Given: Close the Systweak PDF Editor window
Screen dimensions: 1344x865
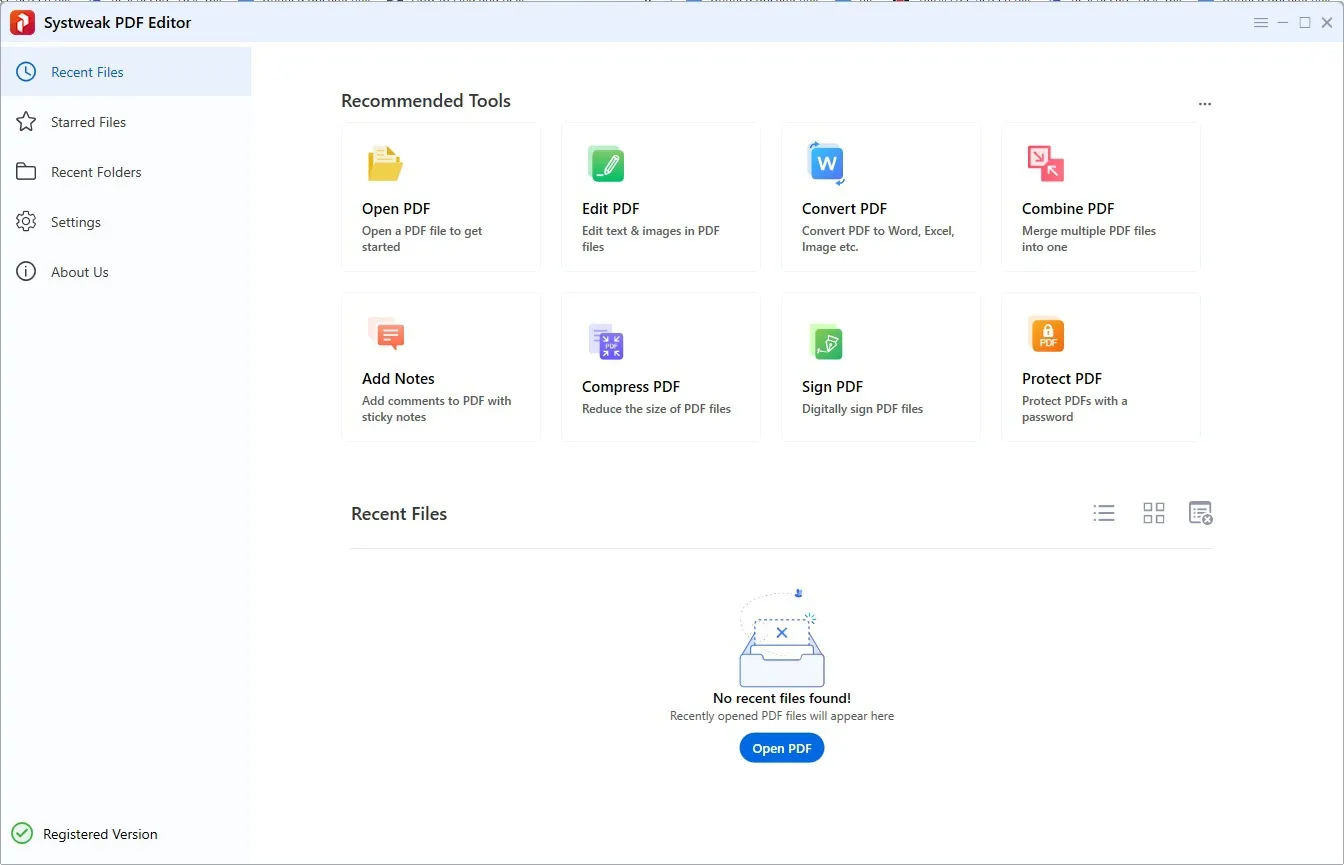Looking at the screenshot, I should pos(1327,23).
